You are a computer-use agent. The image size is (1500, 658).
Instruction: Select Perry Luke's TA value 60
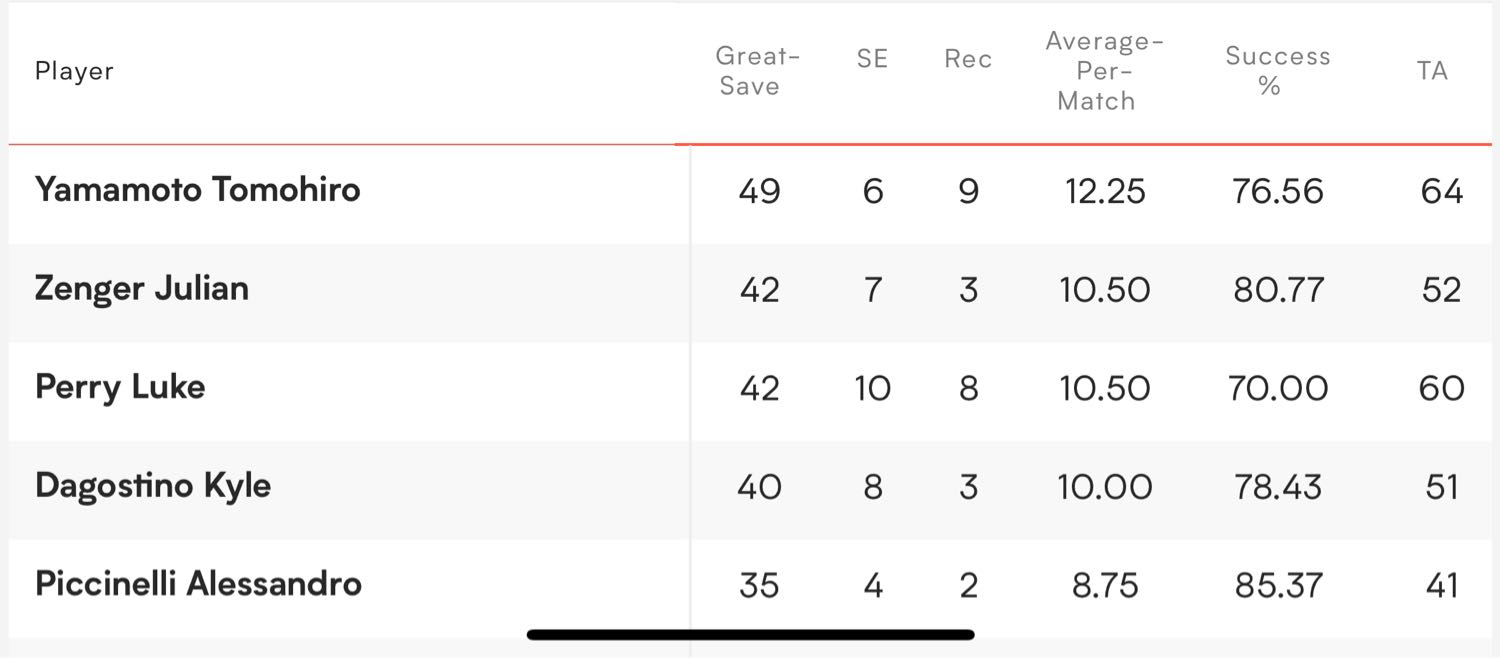coord(1441,388)
